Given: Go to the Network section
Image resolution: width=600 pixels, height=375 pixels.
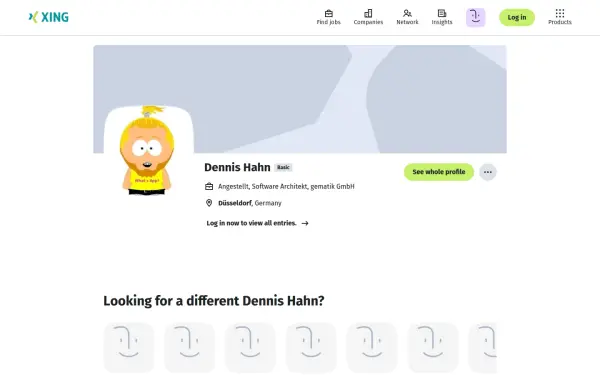Looking at the screenshot, I should pos(407,17).
